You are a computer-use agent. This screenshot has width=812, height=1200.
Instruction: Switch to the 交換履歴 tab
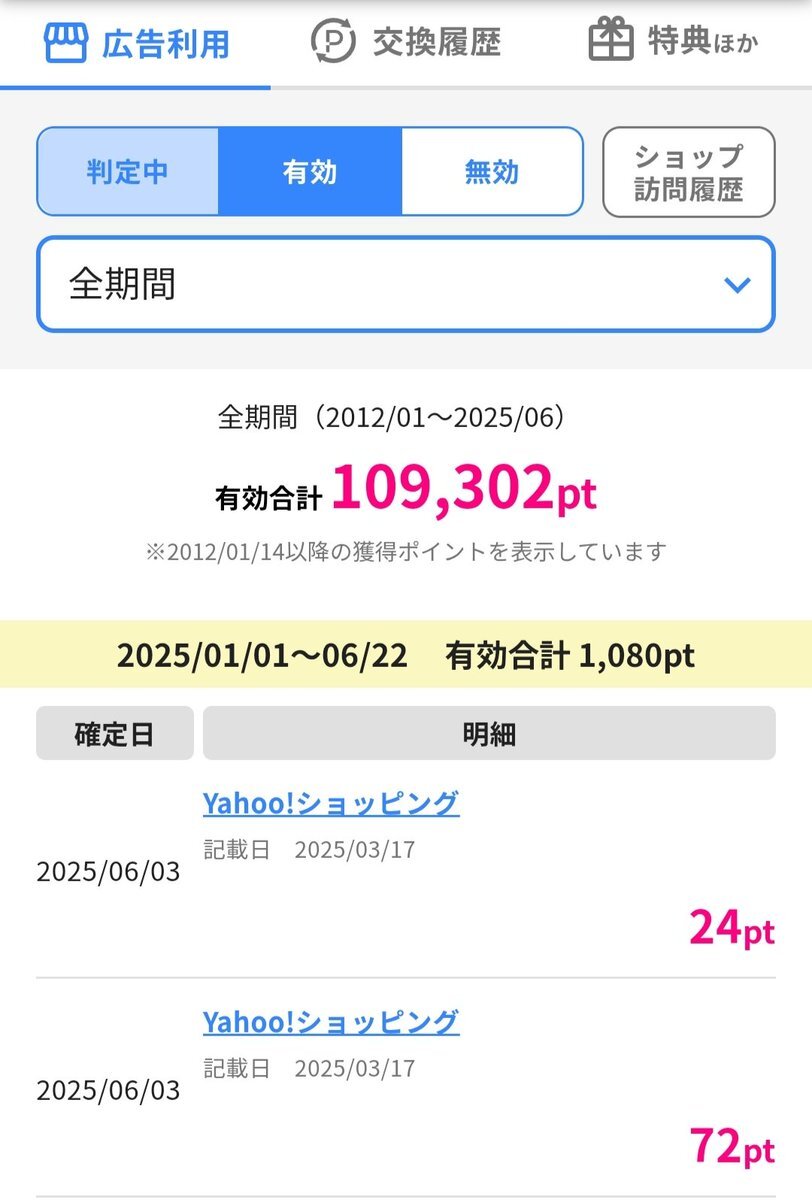point(406,42)
